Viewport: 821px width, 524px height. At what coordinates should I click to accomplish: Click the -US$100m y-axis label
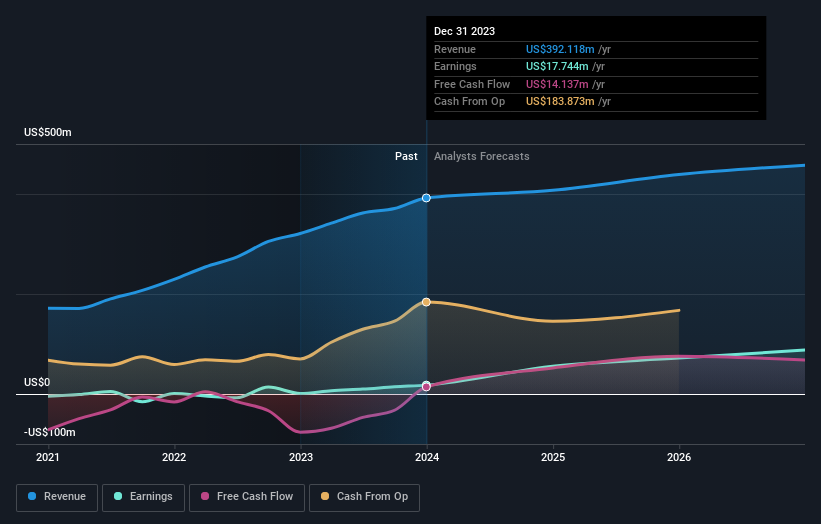(50, 432)
